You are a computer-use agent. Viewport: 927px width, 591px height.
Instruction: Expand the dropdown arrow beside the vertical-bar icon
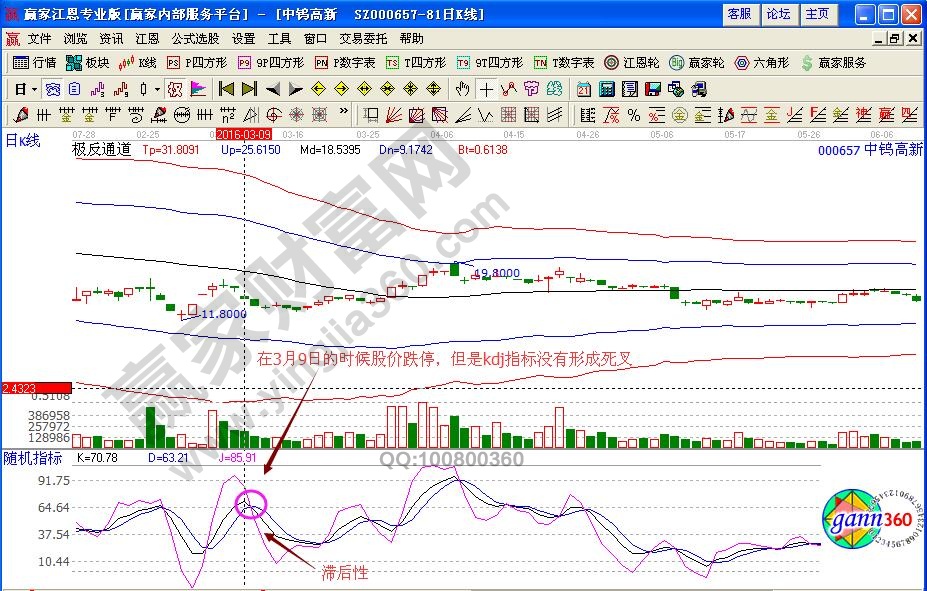click(156, 89)
